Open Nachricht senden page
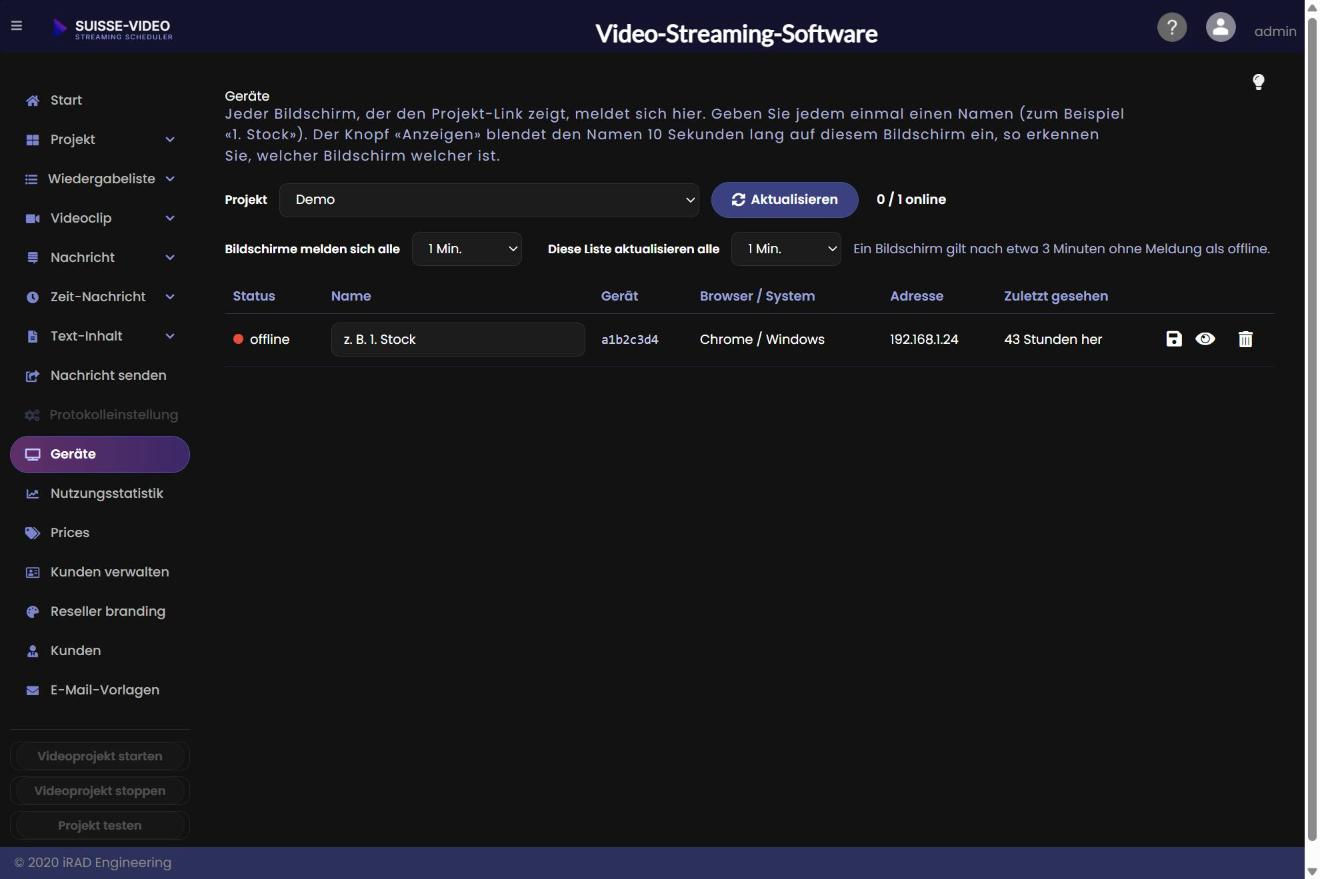 point(100,375)
